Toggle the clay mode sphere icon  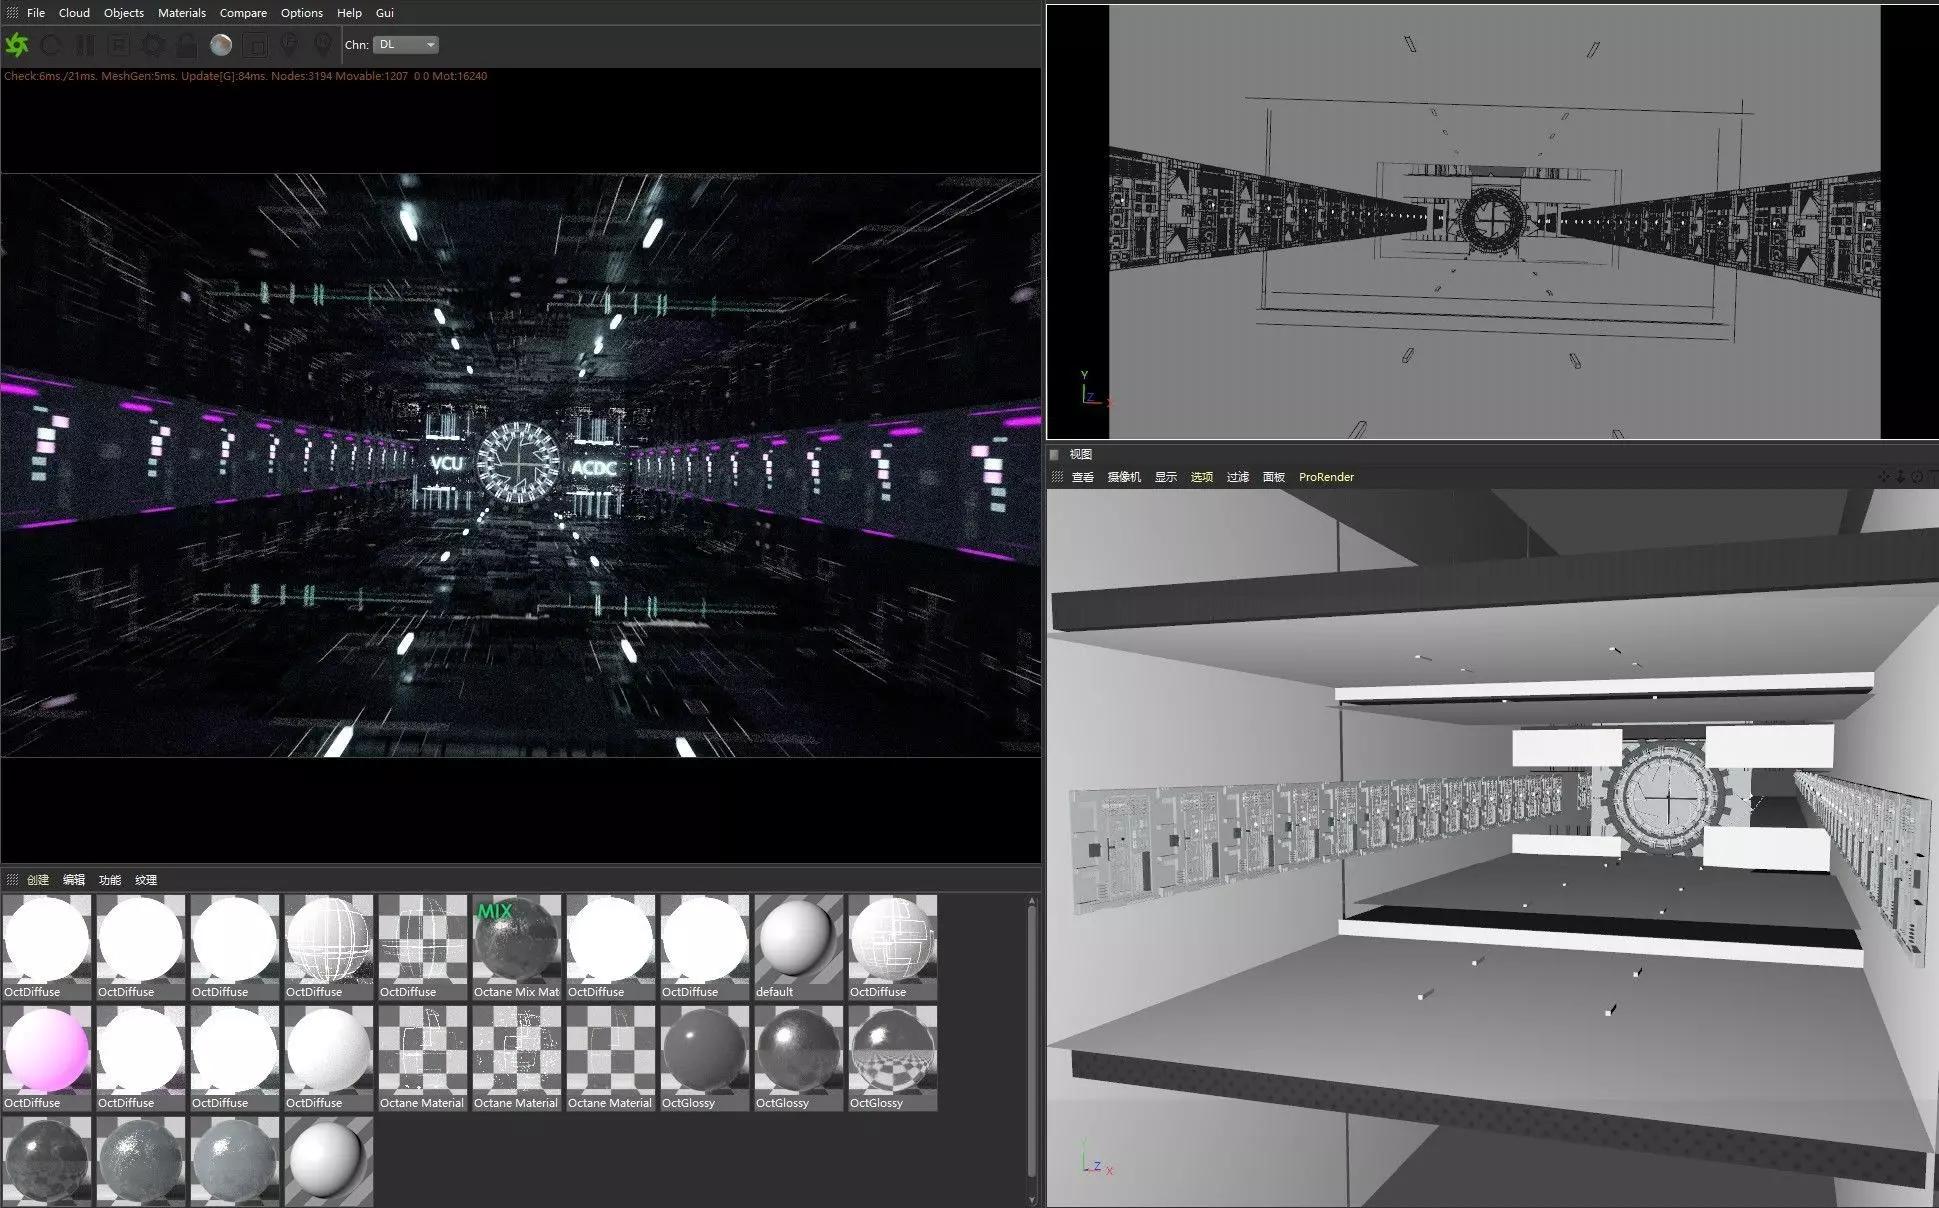[221, 45]
